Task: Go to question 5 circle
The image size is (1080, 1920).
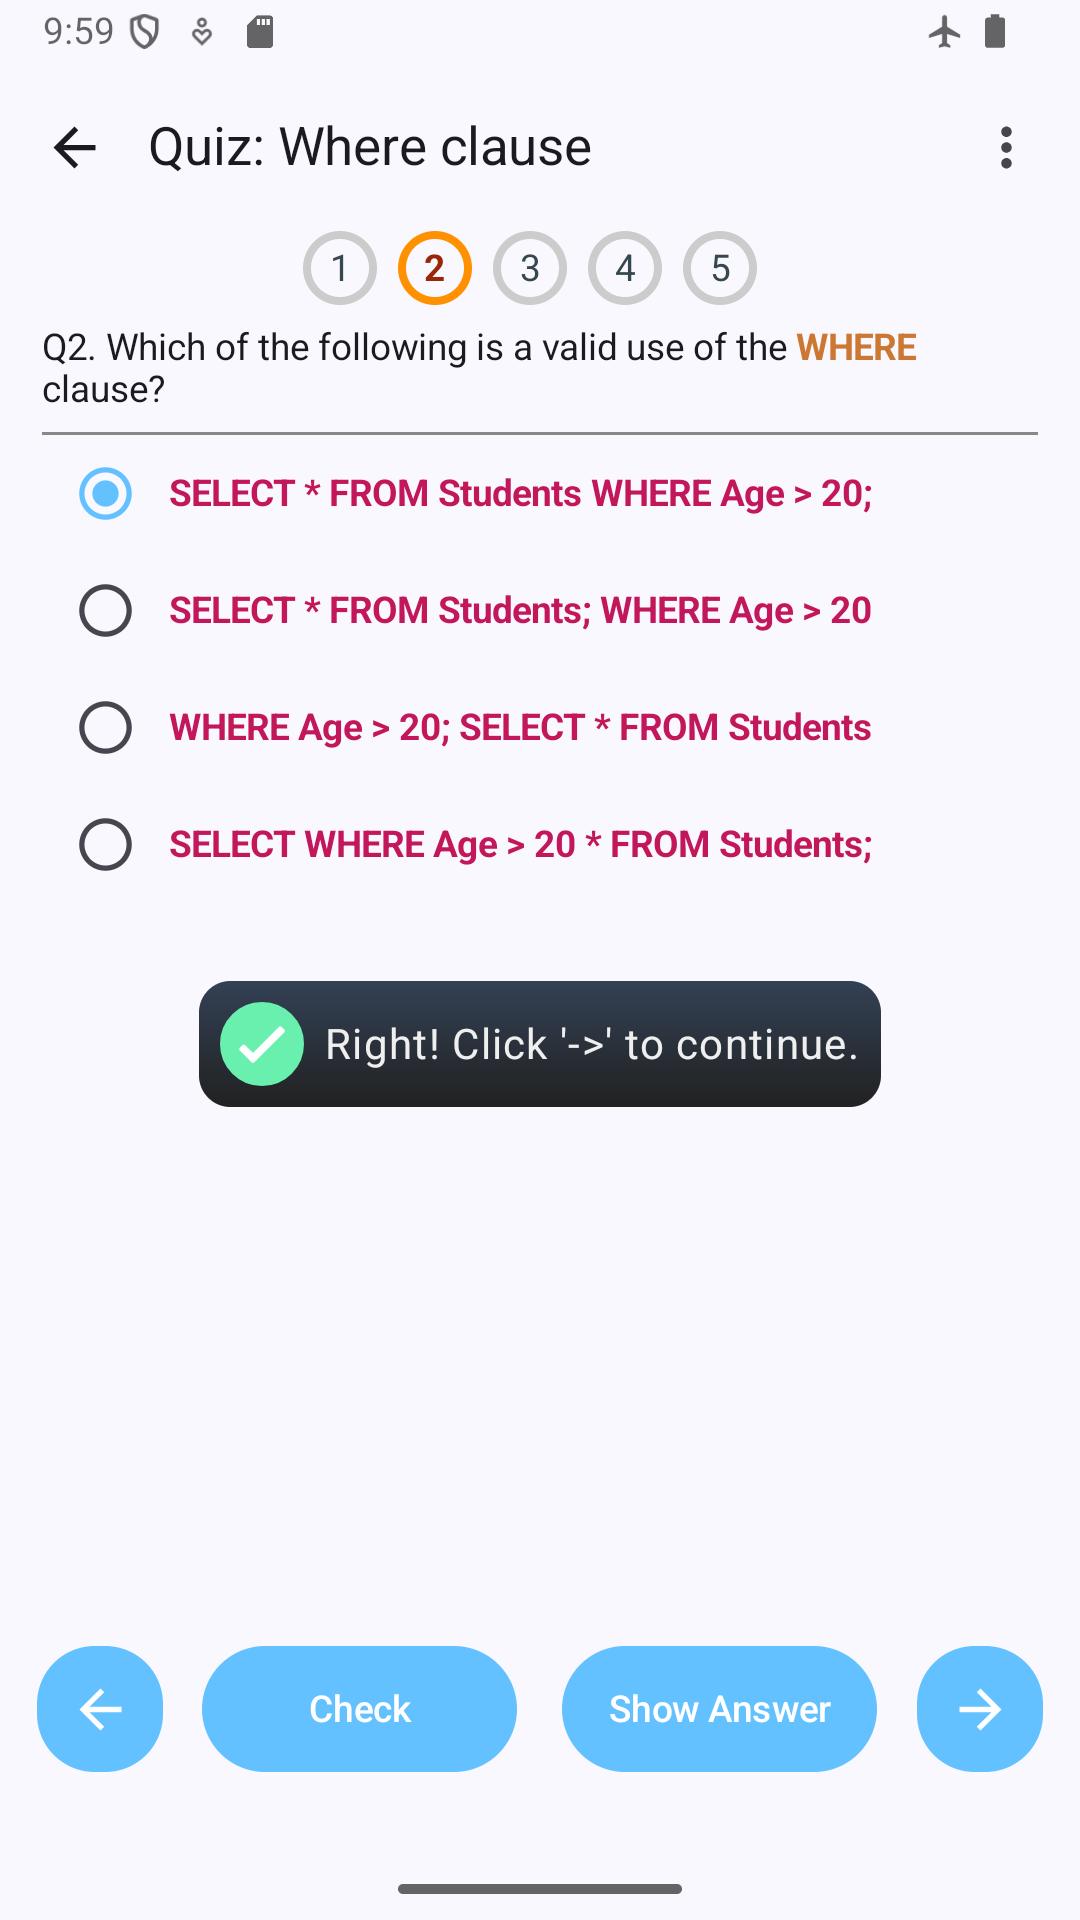Action: [x=720, y=268]
